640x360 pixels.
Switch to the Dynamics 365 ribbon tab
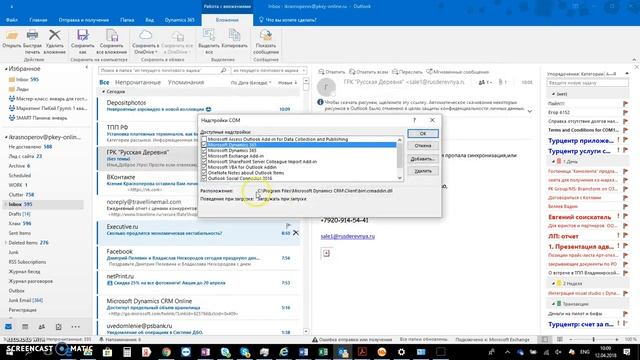[x=180, y=20]
